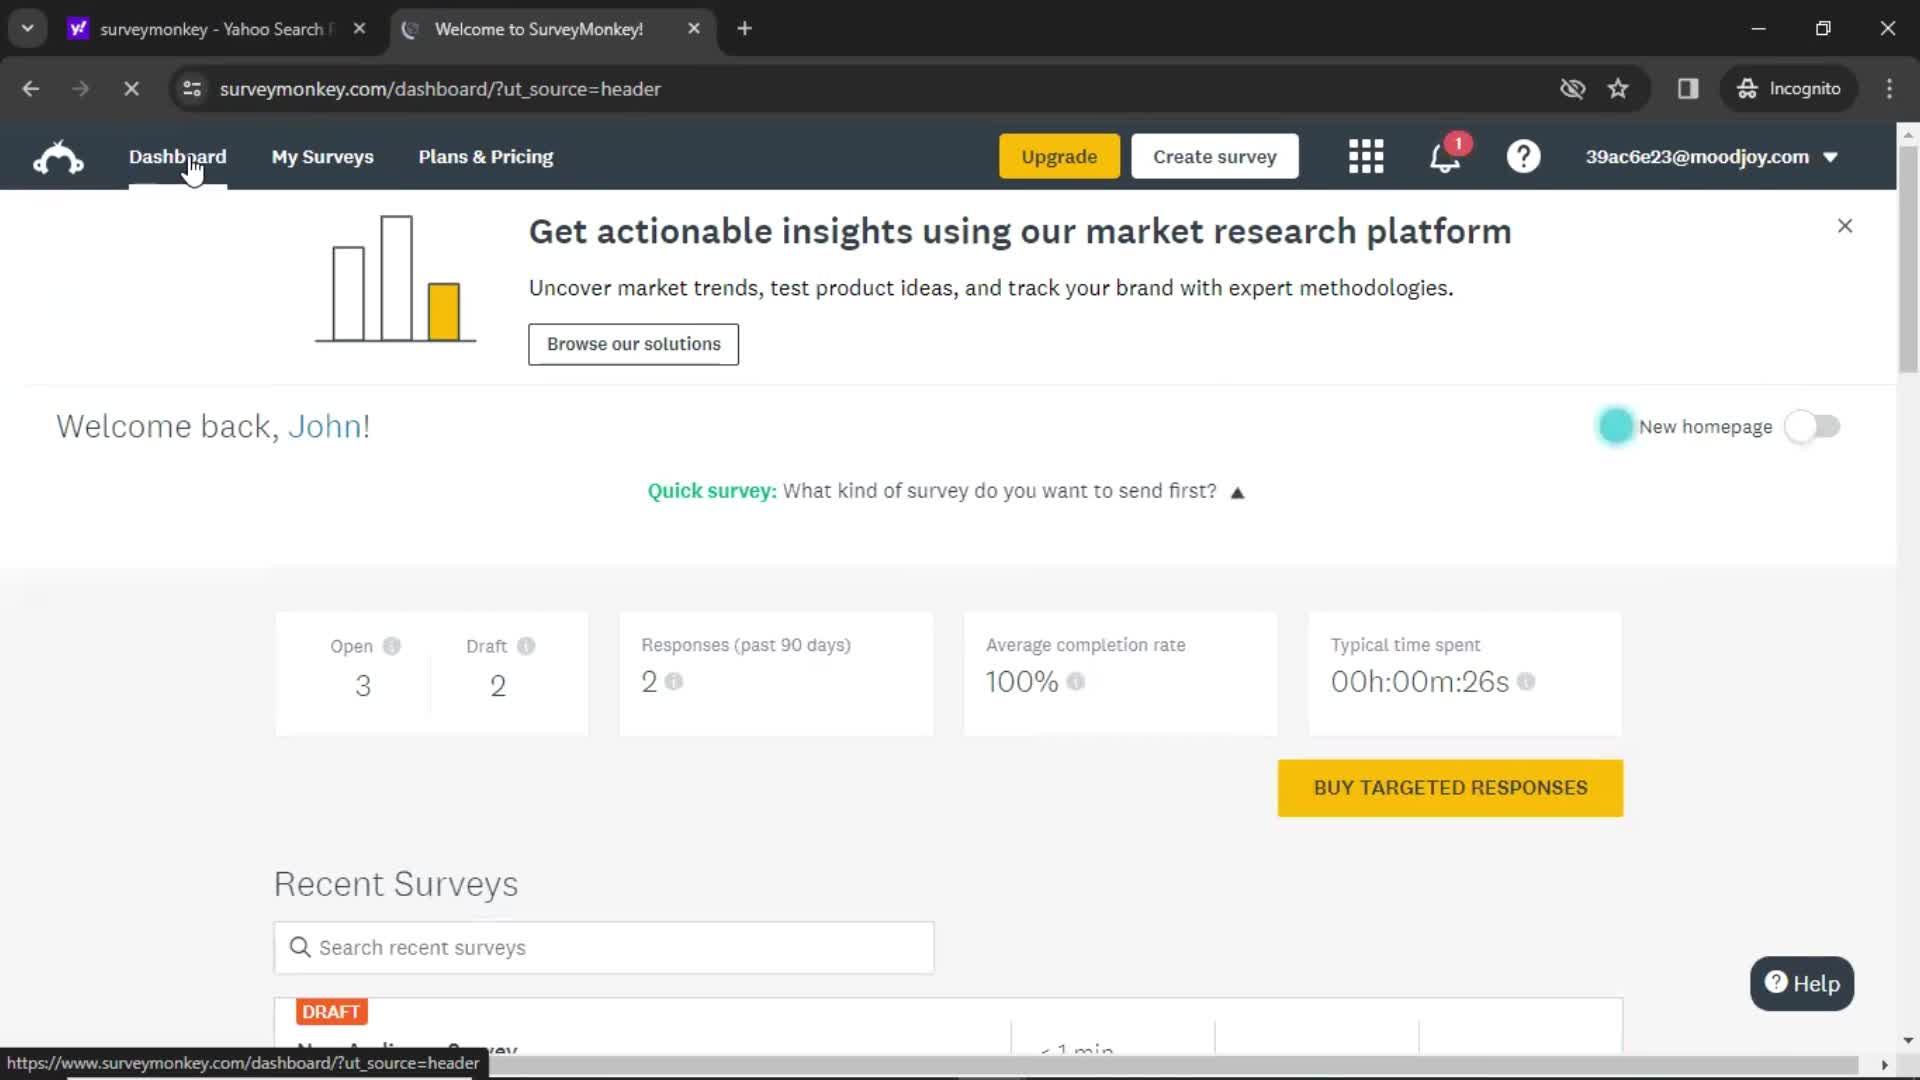This screenshot has width=1920, height=1080.
Task: Click the Upgrade yellow button
Action: pos(1059,157)
